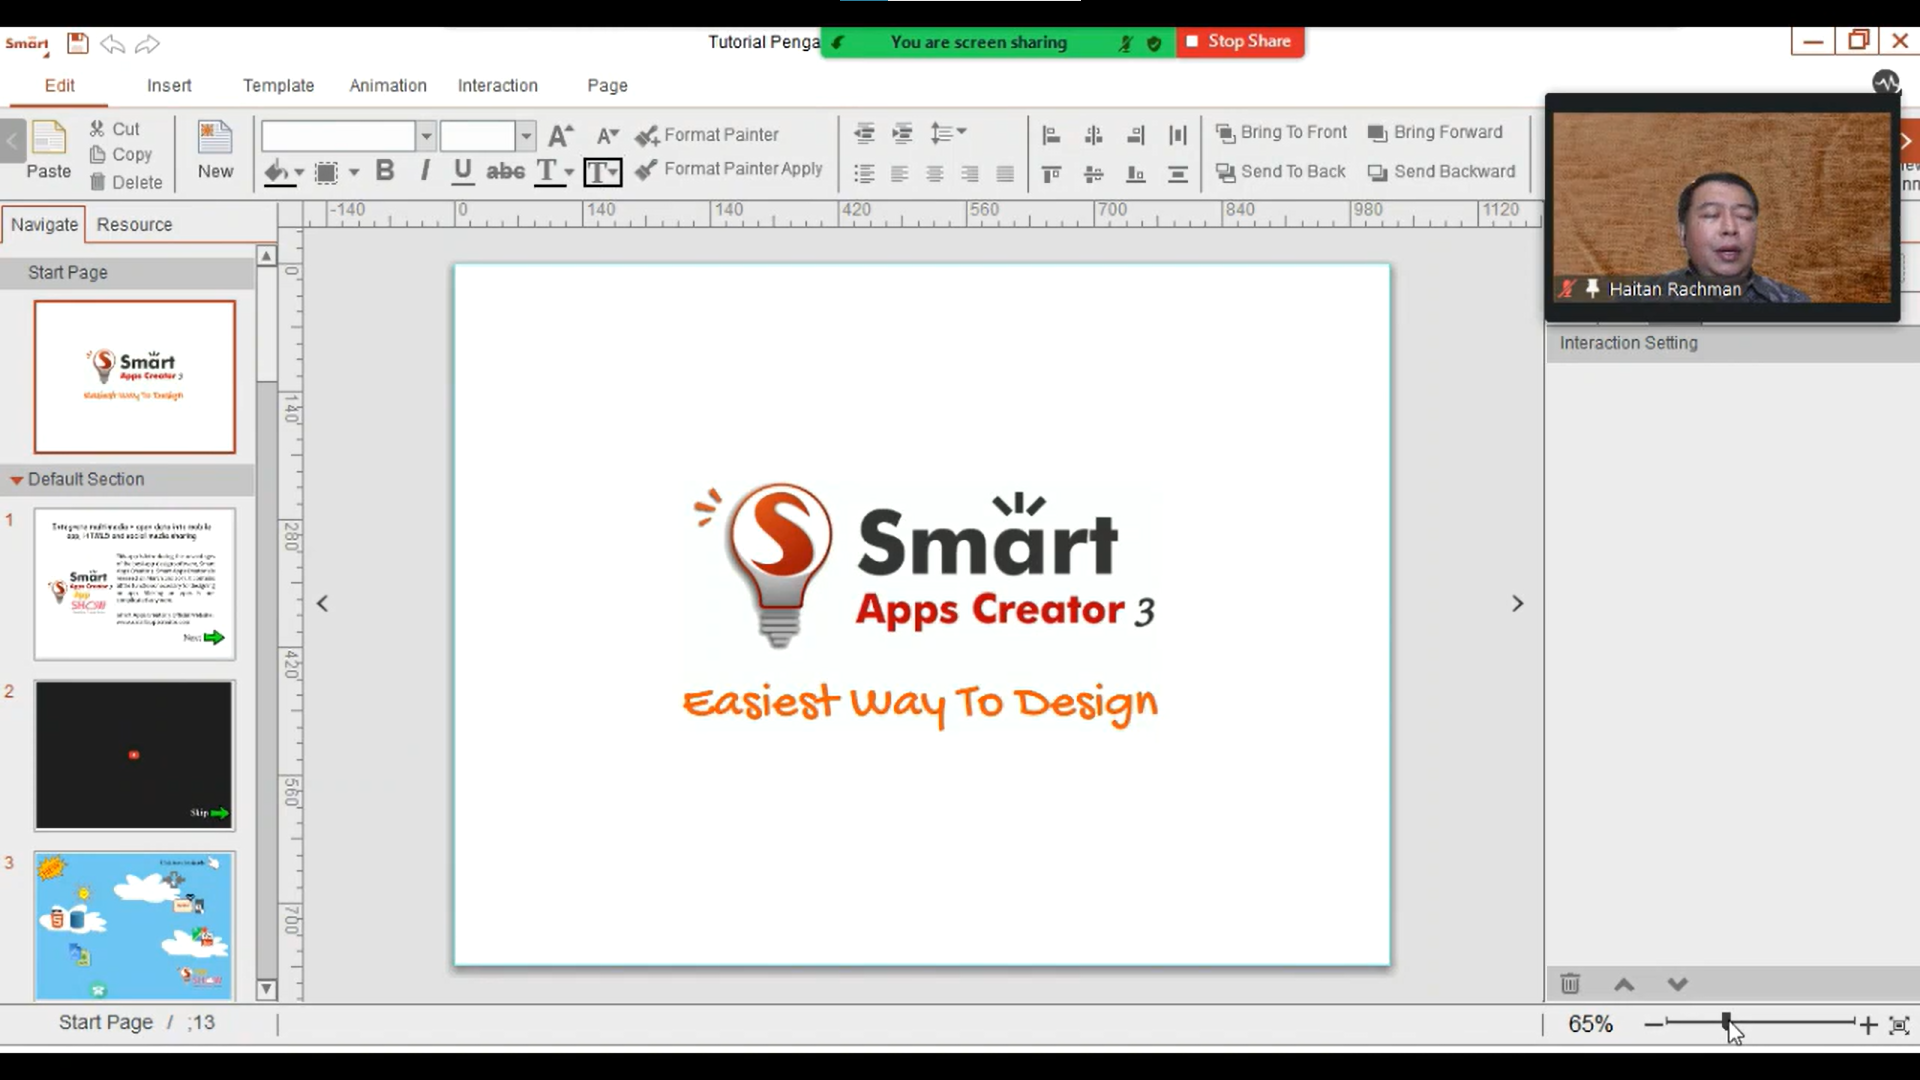This screenshot has height=1080, width=1920.
Task: Create a New page
Action: pos(215,150)
